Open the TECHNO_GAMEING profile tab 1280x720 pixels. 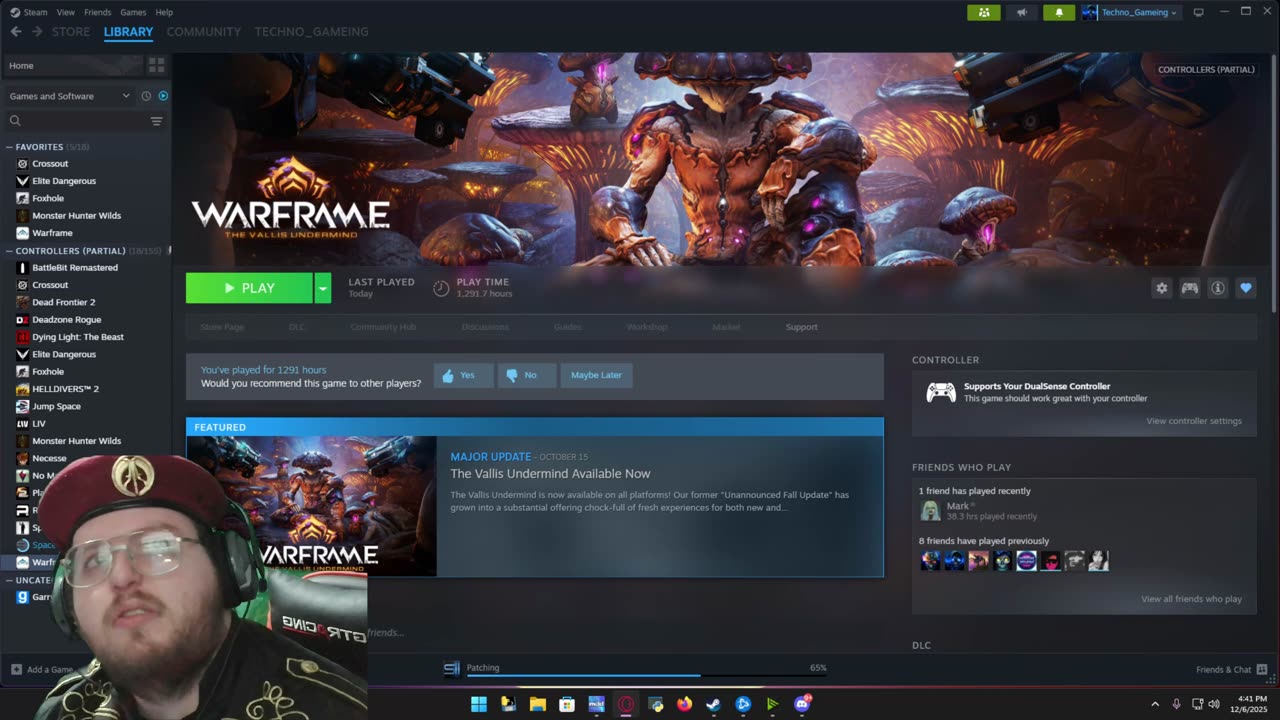311,32
